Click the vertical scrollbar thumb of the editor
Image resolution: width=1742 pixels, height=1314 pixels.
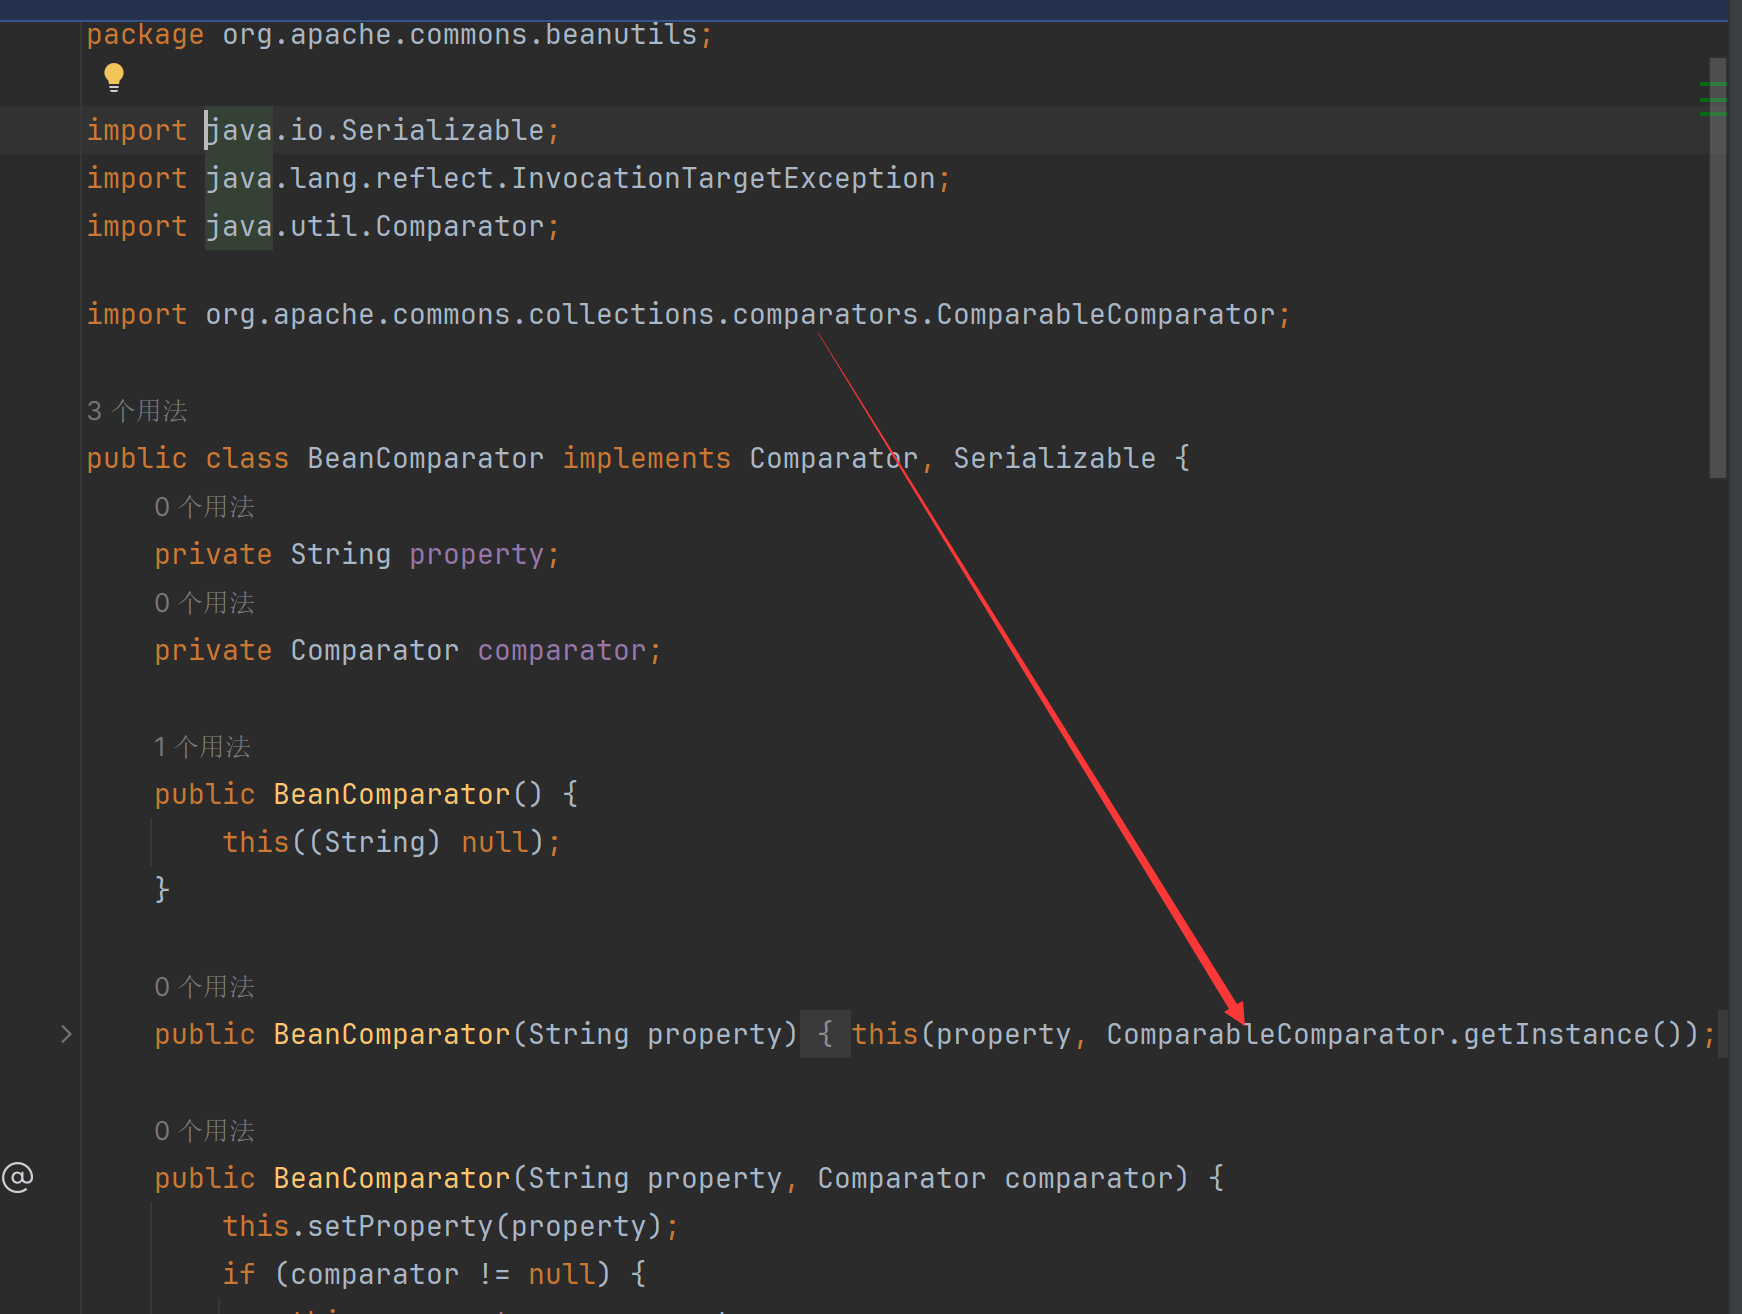(x=1718, y=268)
